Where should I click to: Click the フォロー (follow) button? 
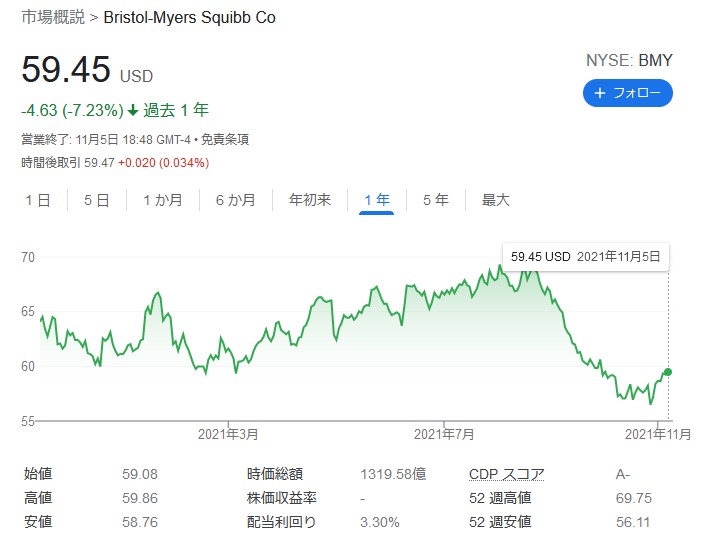click(628, 93)
